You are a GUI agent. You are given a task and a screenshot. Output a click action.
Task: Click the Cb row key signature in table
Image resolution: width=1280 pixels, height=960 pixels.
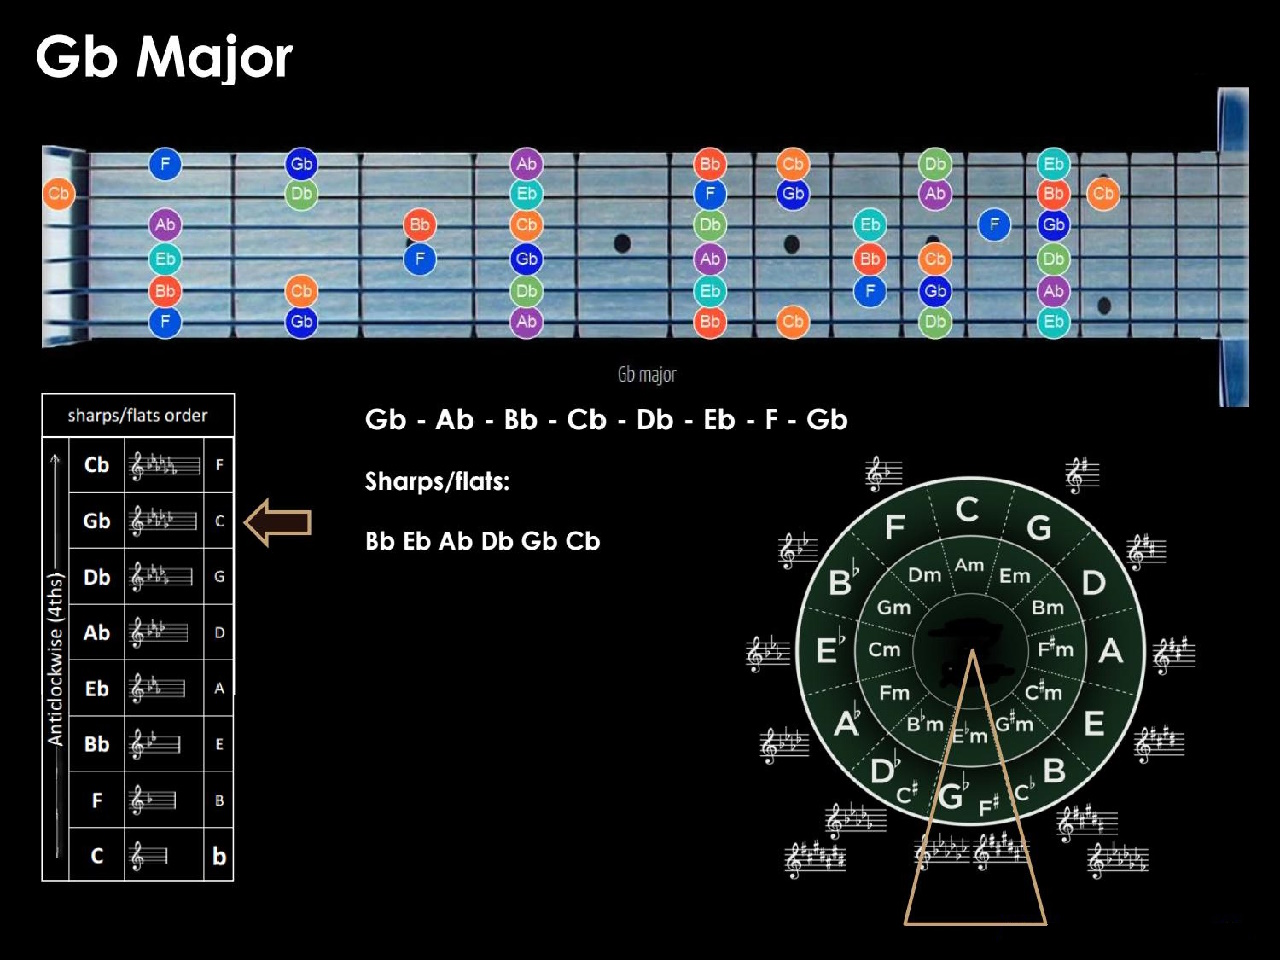click(164, 465)
